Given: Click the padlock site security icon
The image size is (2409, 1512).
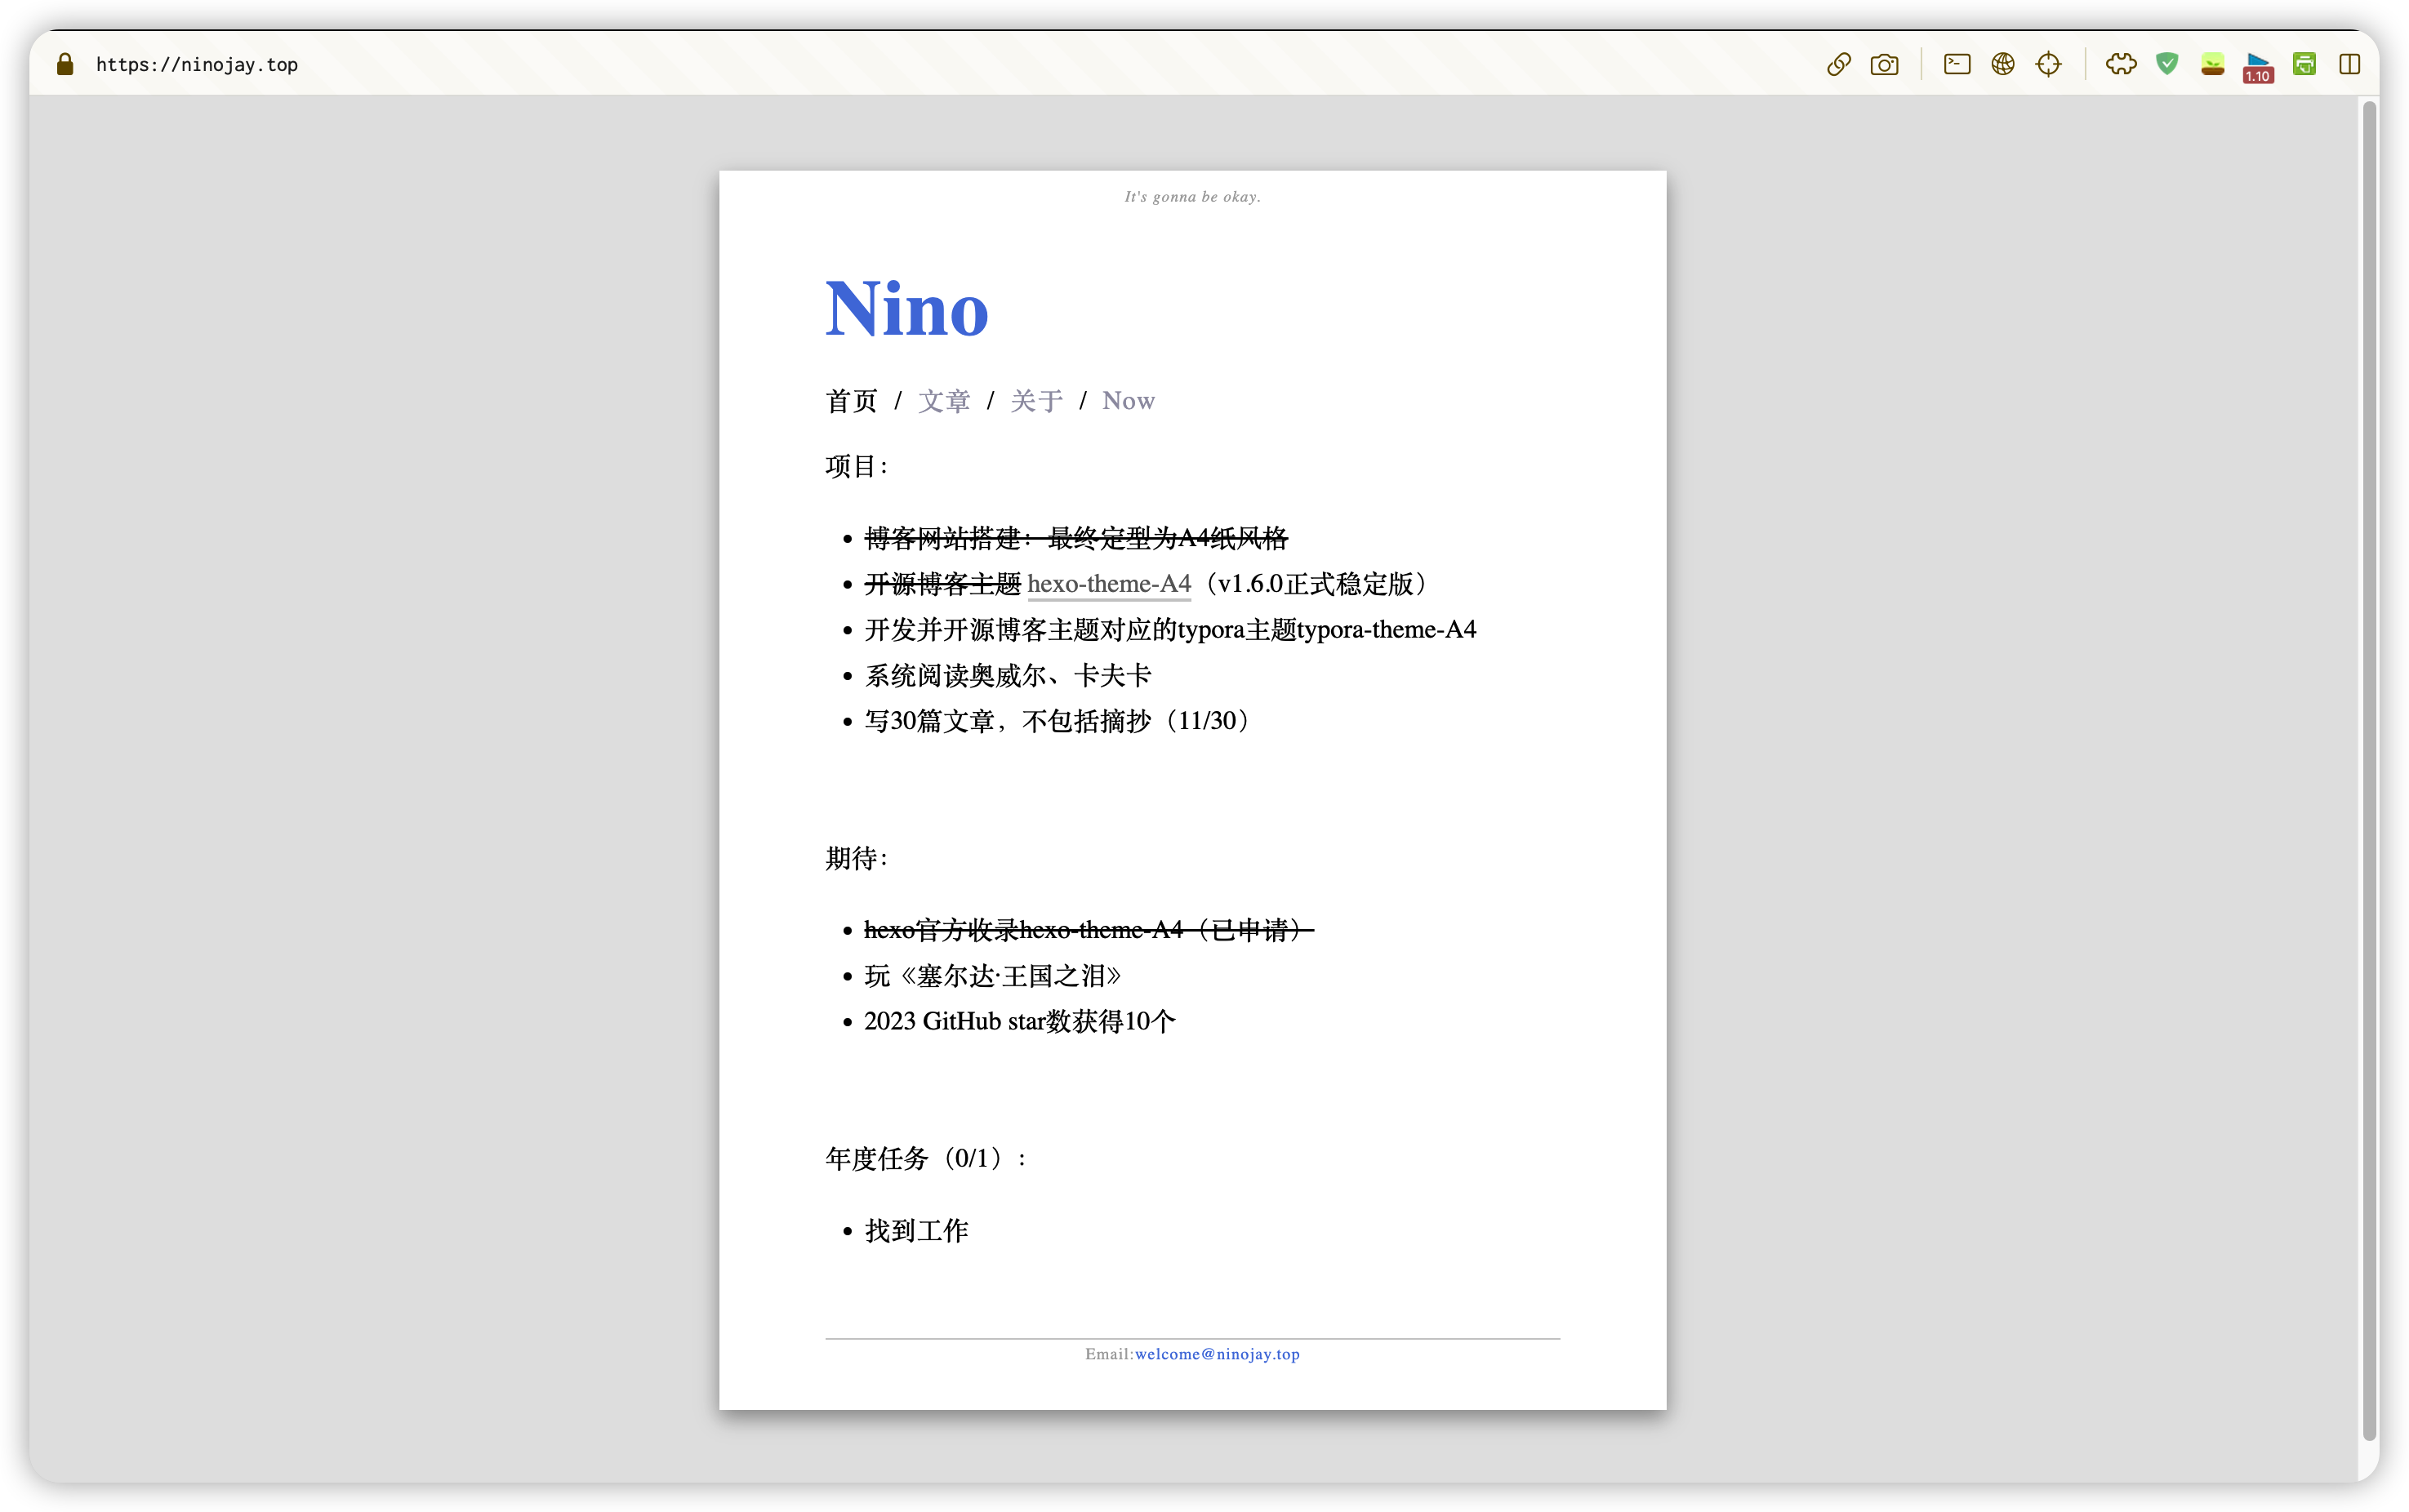Looking at the screenshot, I should [65, 64].
